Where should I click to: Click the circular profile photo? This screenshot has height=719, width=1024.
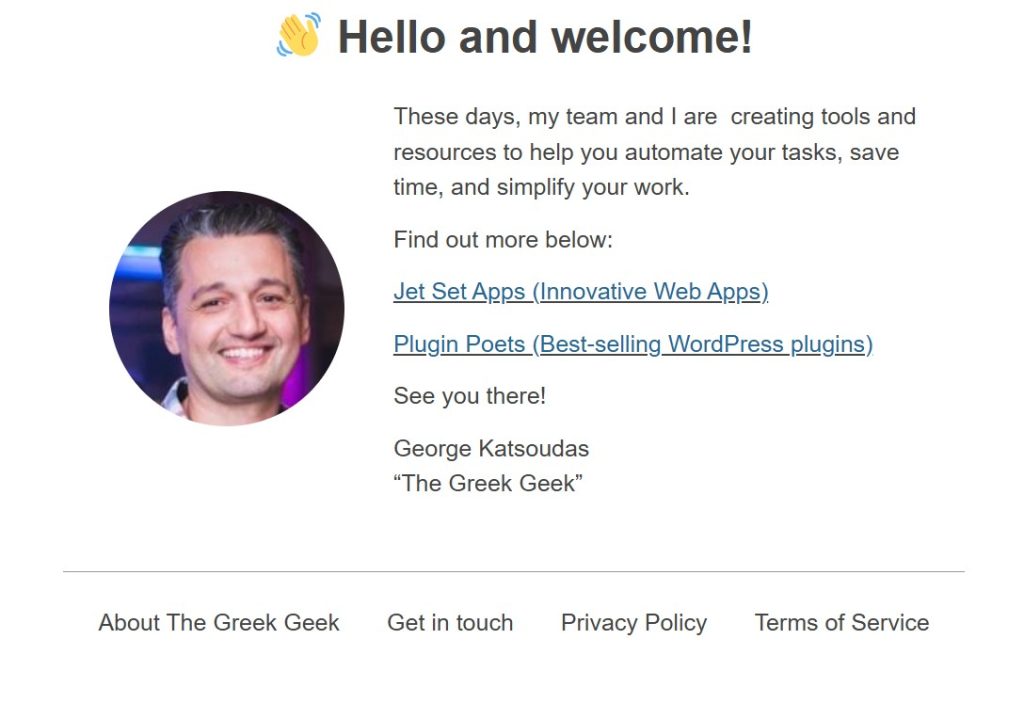227,309
